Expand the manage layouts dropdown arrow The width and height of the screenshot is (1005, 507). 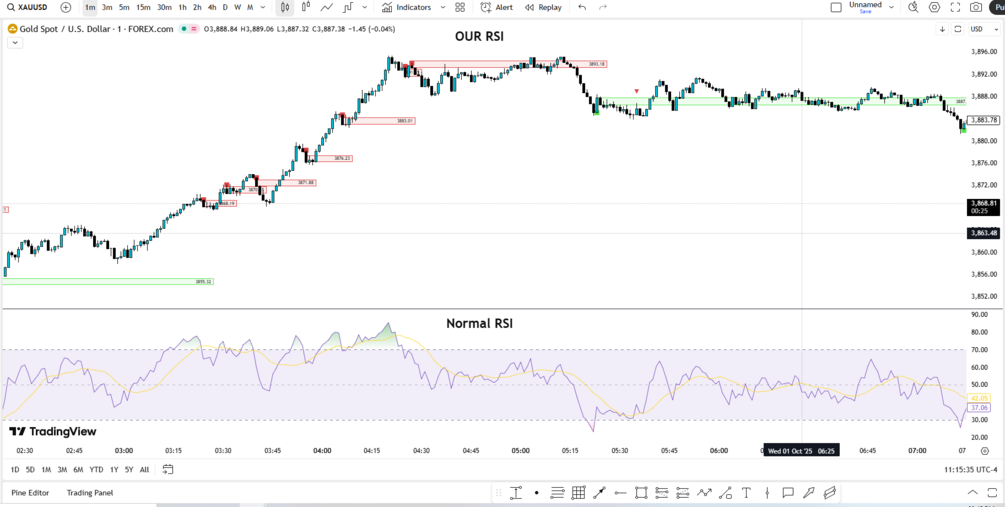click(893, 8)
